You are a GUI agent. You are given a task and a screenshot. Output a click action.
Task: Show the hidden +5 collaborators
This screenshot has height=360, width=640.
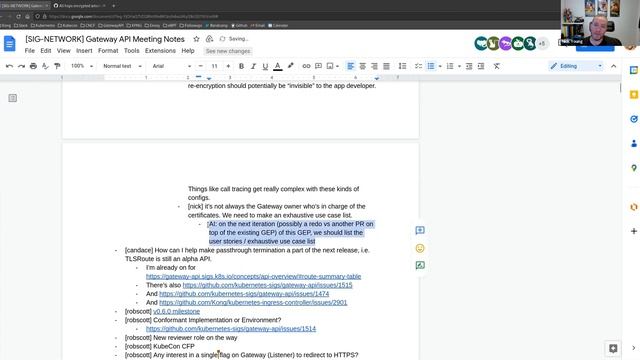(542, 43)
